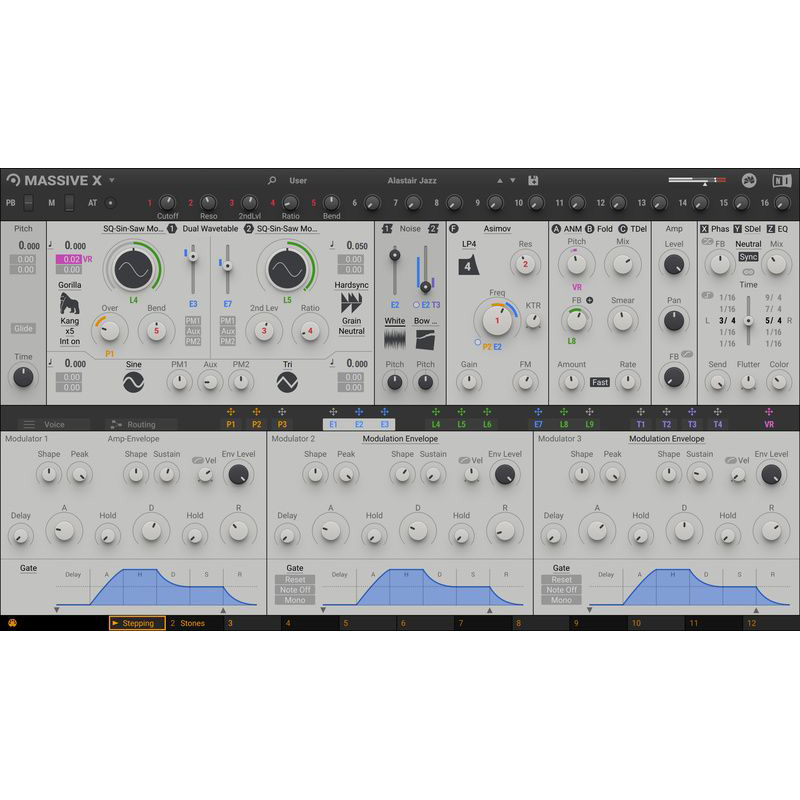
Task: Open preset search with the magnifier icon
Action: (272, 180)
